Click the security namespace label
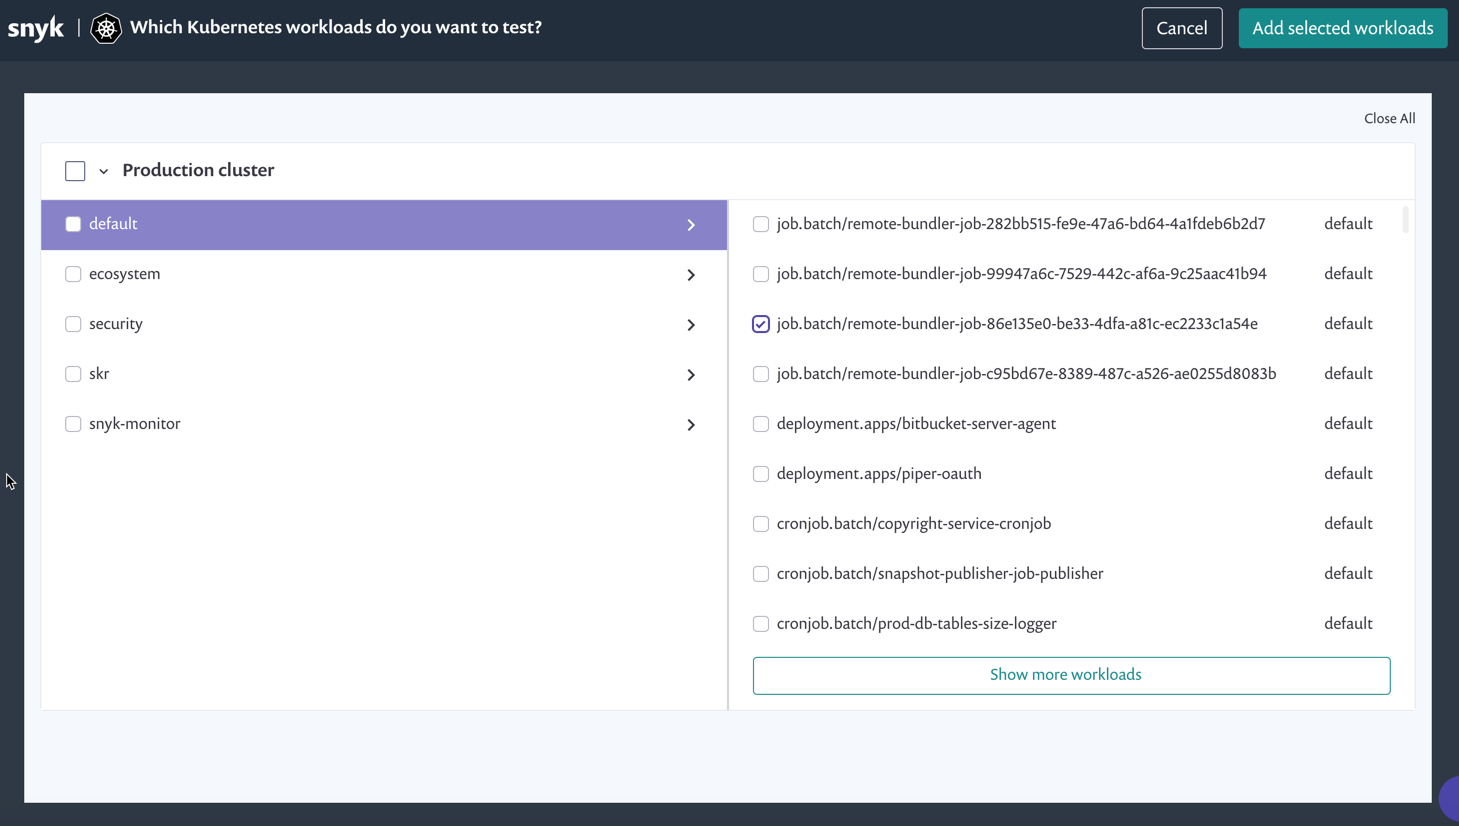 [116, 324]
